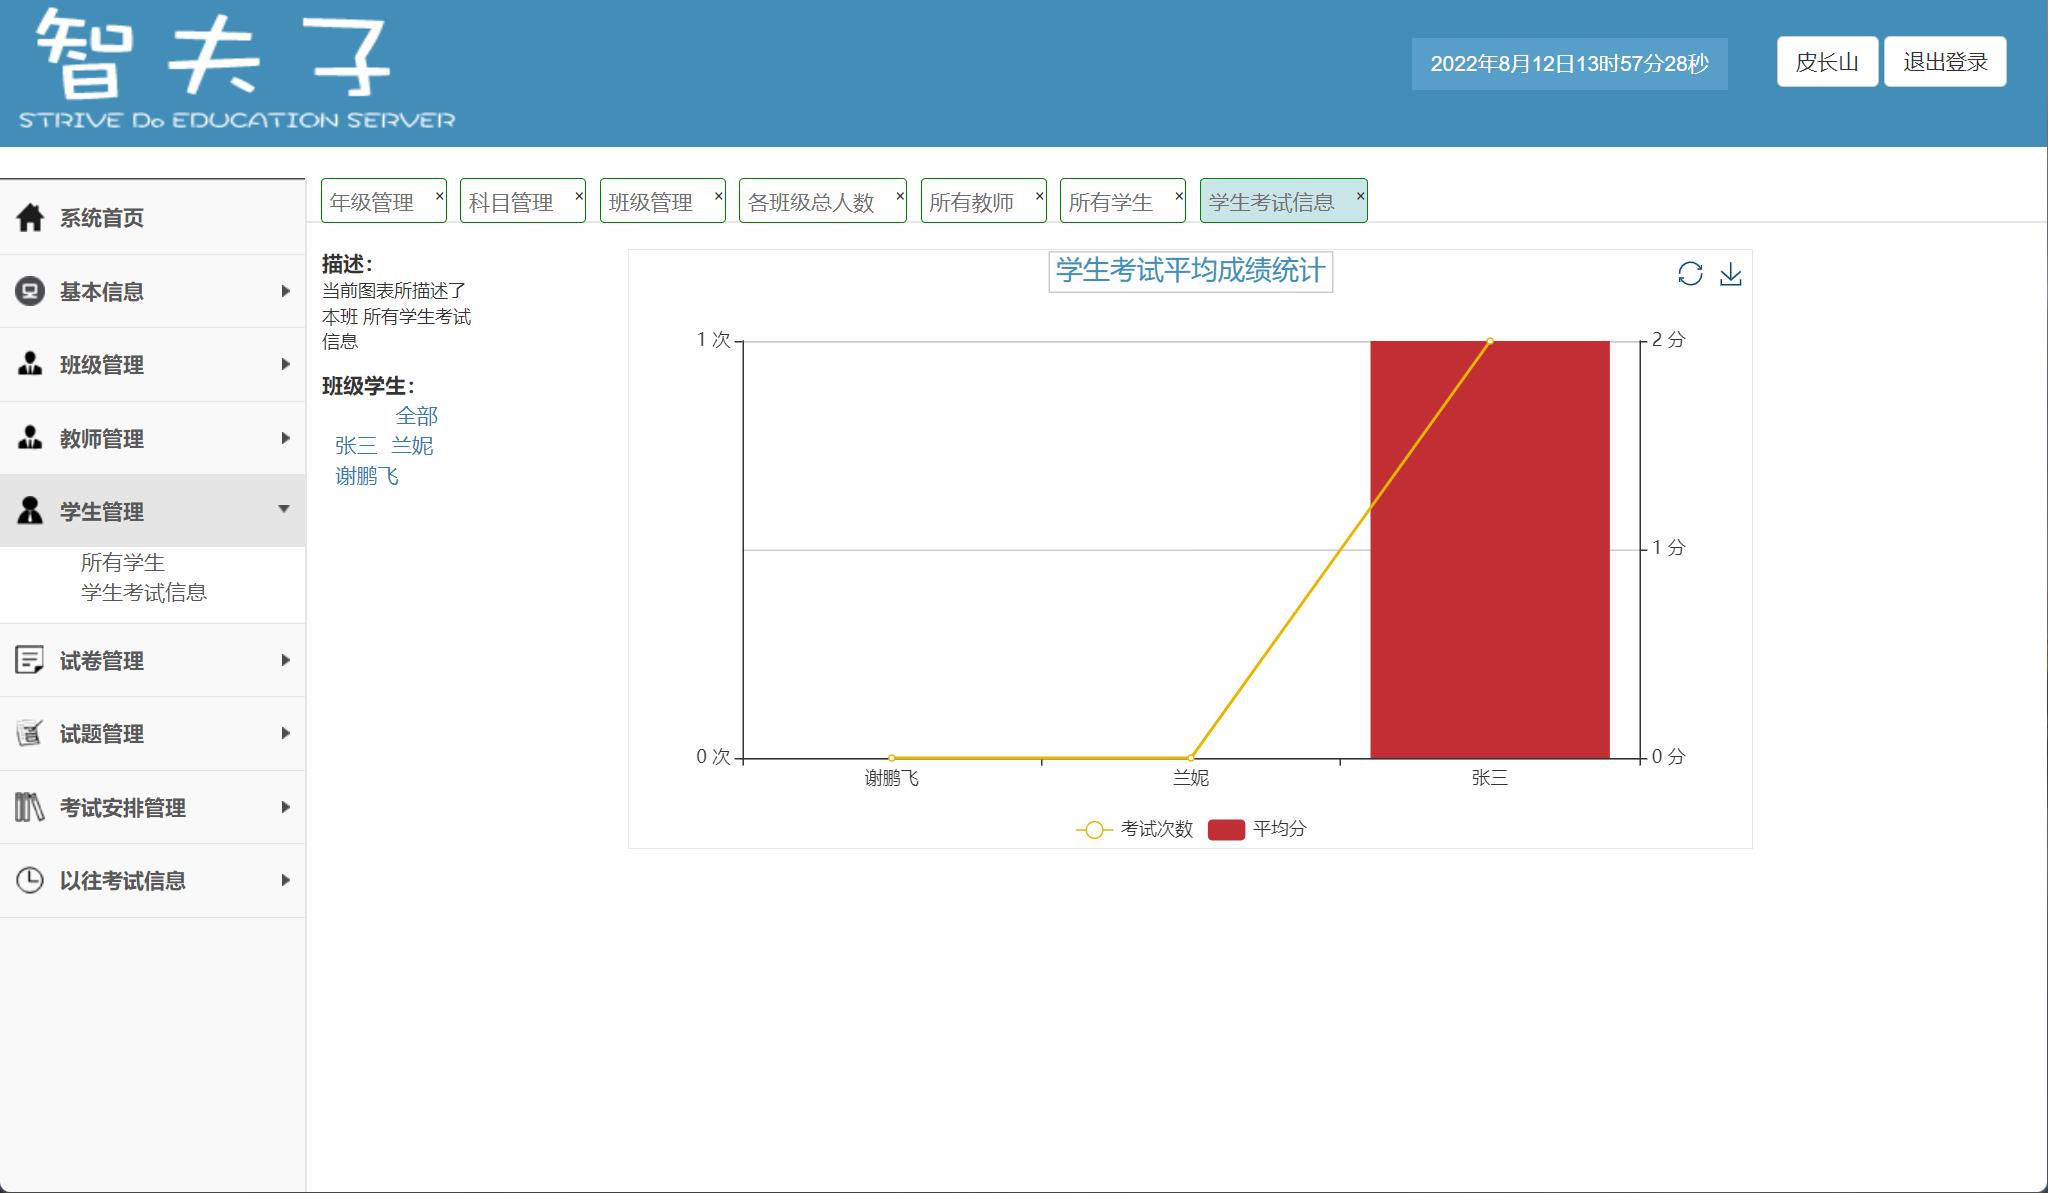The width and height of the screenshot is (2048, 1193).
Task: Expand the 班级管理 menu arrow
Action: click(x=285, y=364)
